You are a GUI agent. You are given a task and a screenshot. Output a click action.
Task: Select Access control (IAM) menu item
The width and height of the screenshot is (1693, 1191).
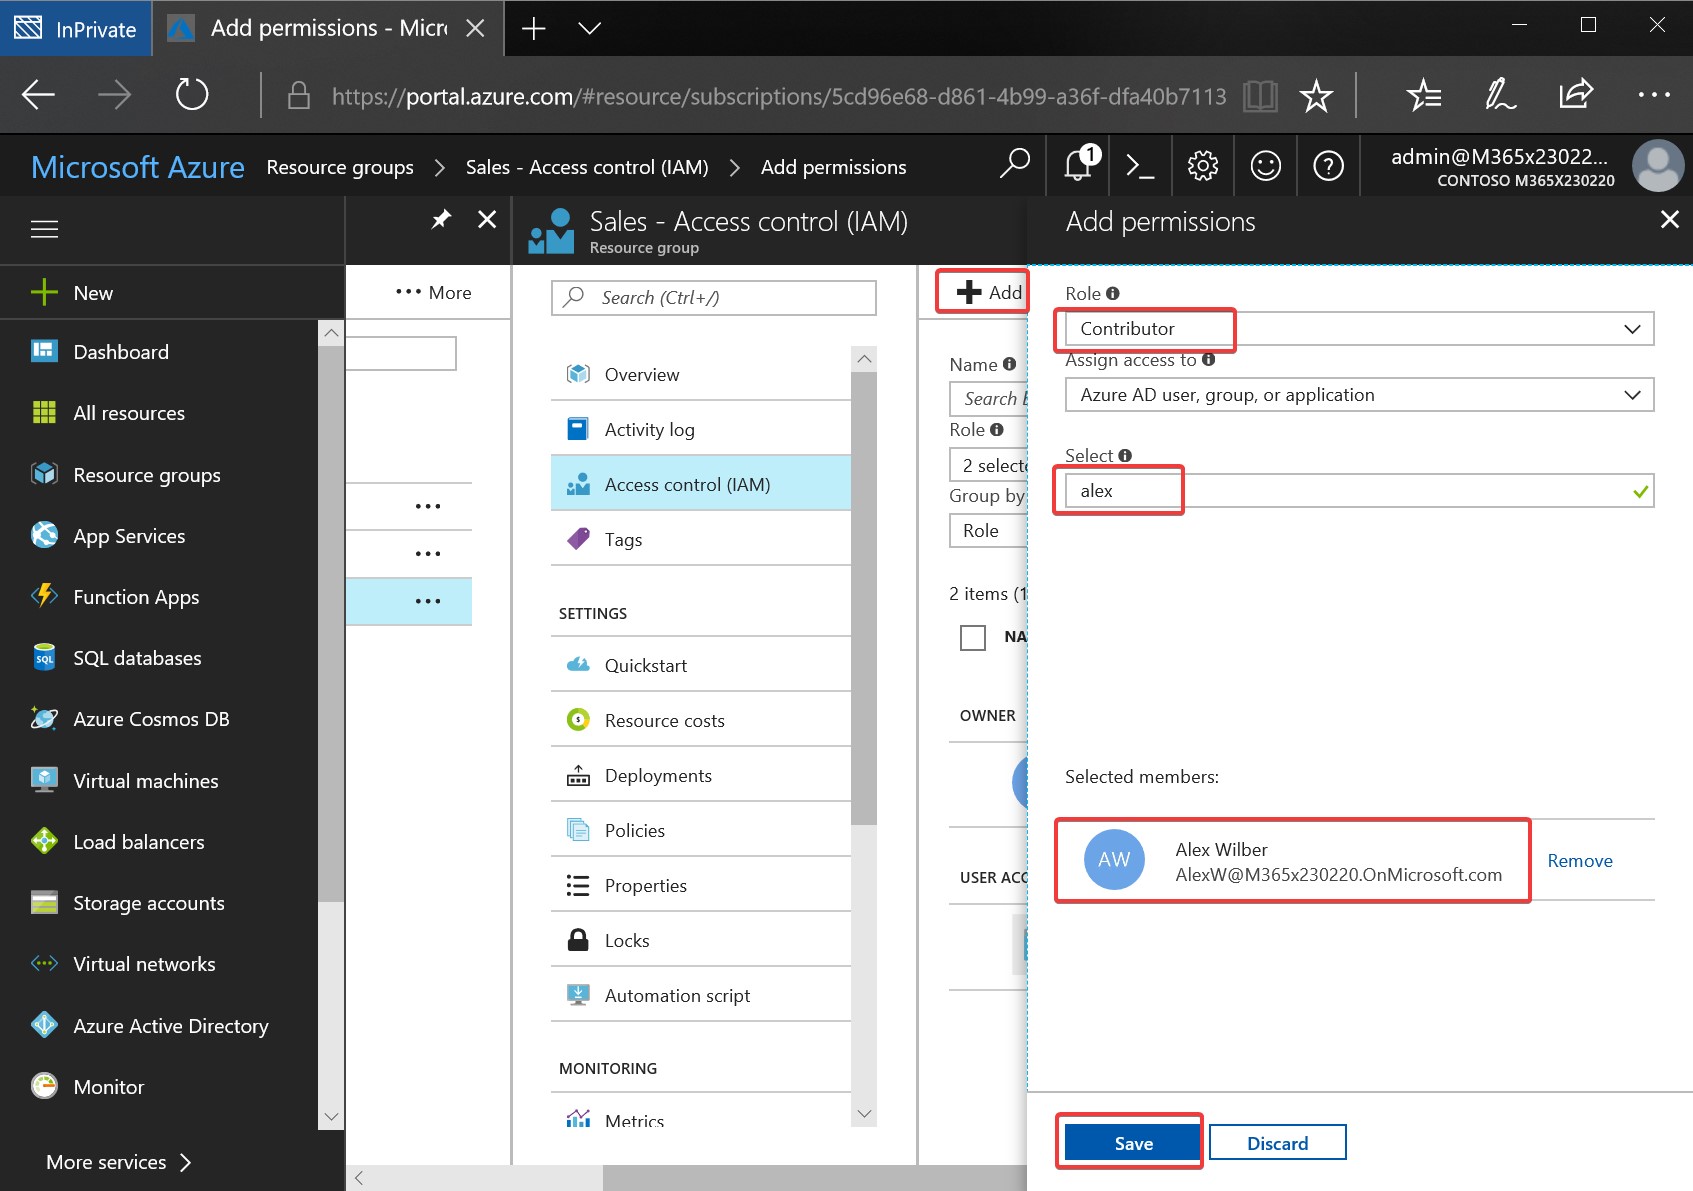tap(700, 484)
